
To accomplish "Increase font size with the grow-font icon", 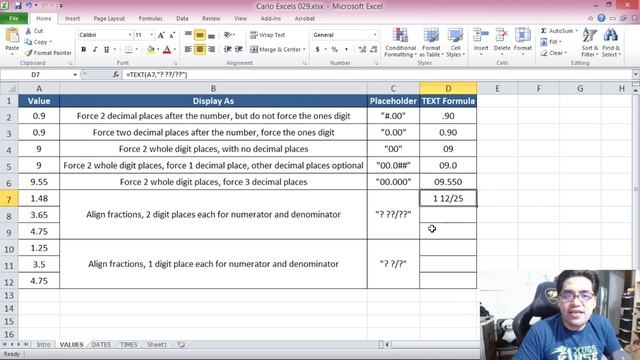I will tap(161, 35).
